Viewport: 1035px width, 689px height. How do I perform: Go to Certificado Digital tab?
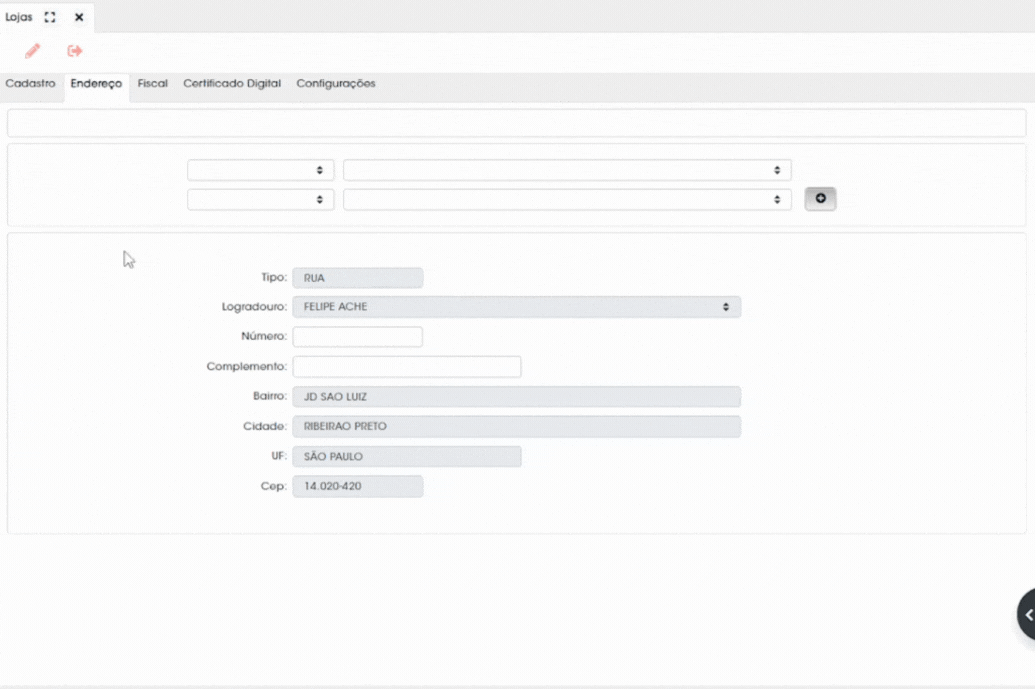coord(232,84)
